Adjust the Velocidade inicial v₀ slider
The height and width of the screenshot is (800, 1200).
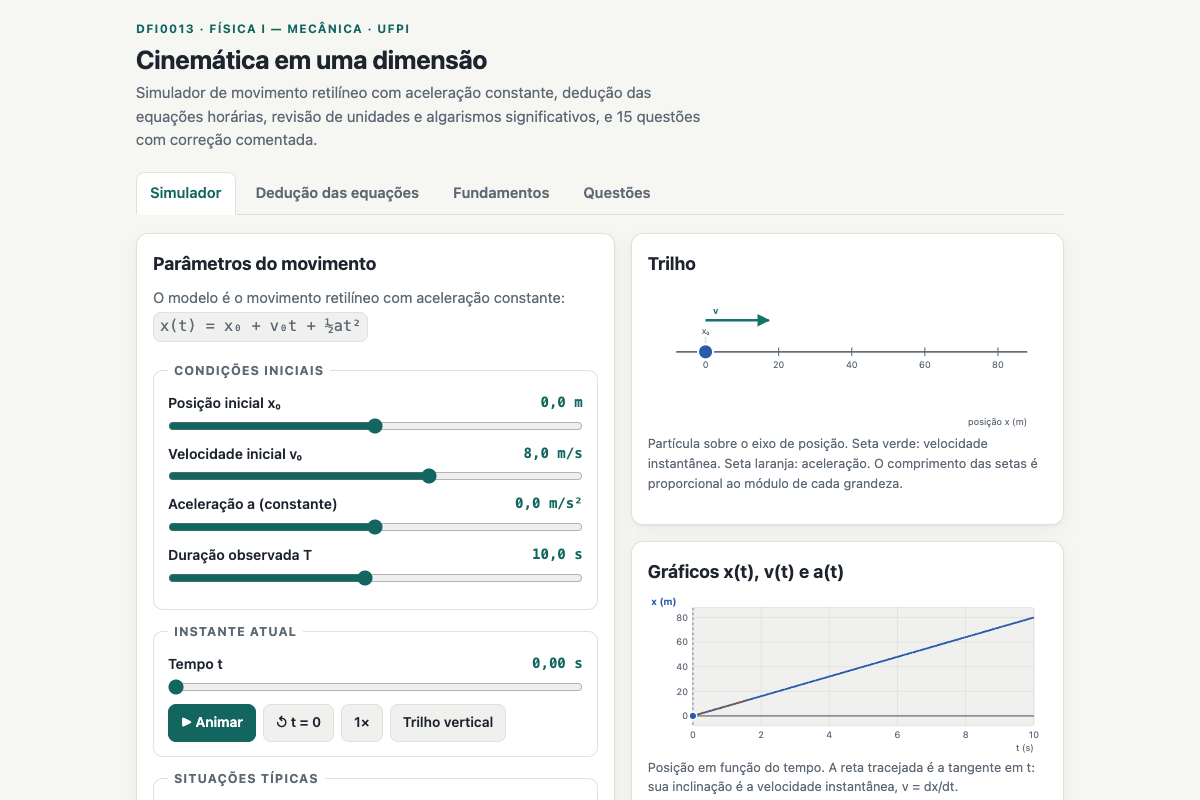click(x=375, y=476)
